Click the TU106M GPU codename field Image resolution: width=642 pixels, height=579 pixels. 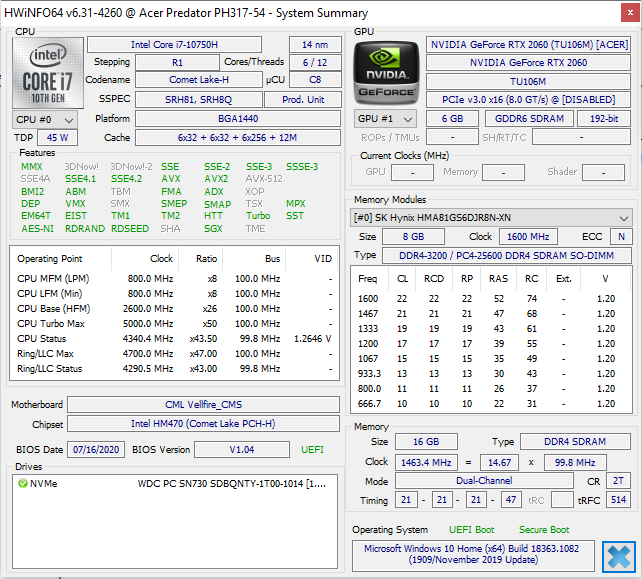(528, 81)
